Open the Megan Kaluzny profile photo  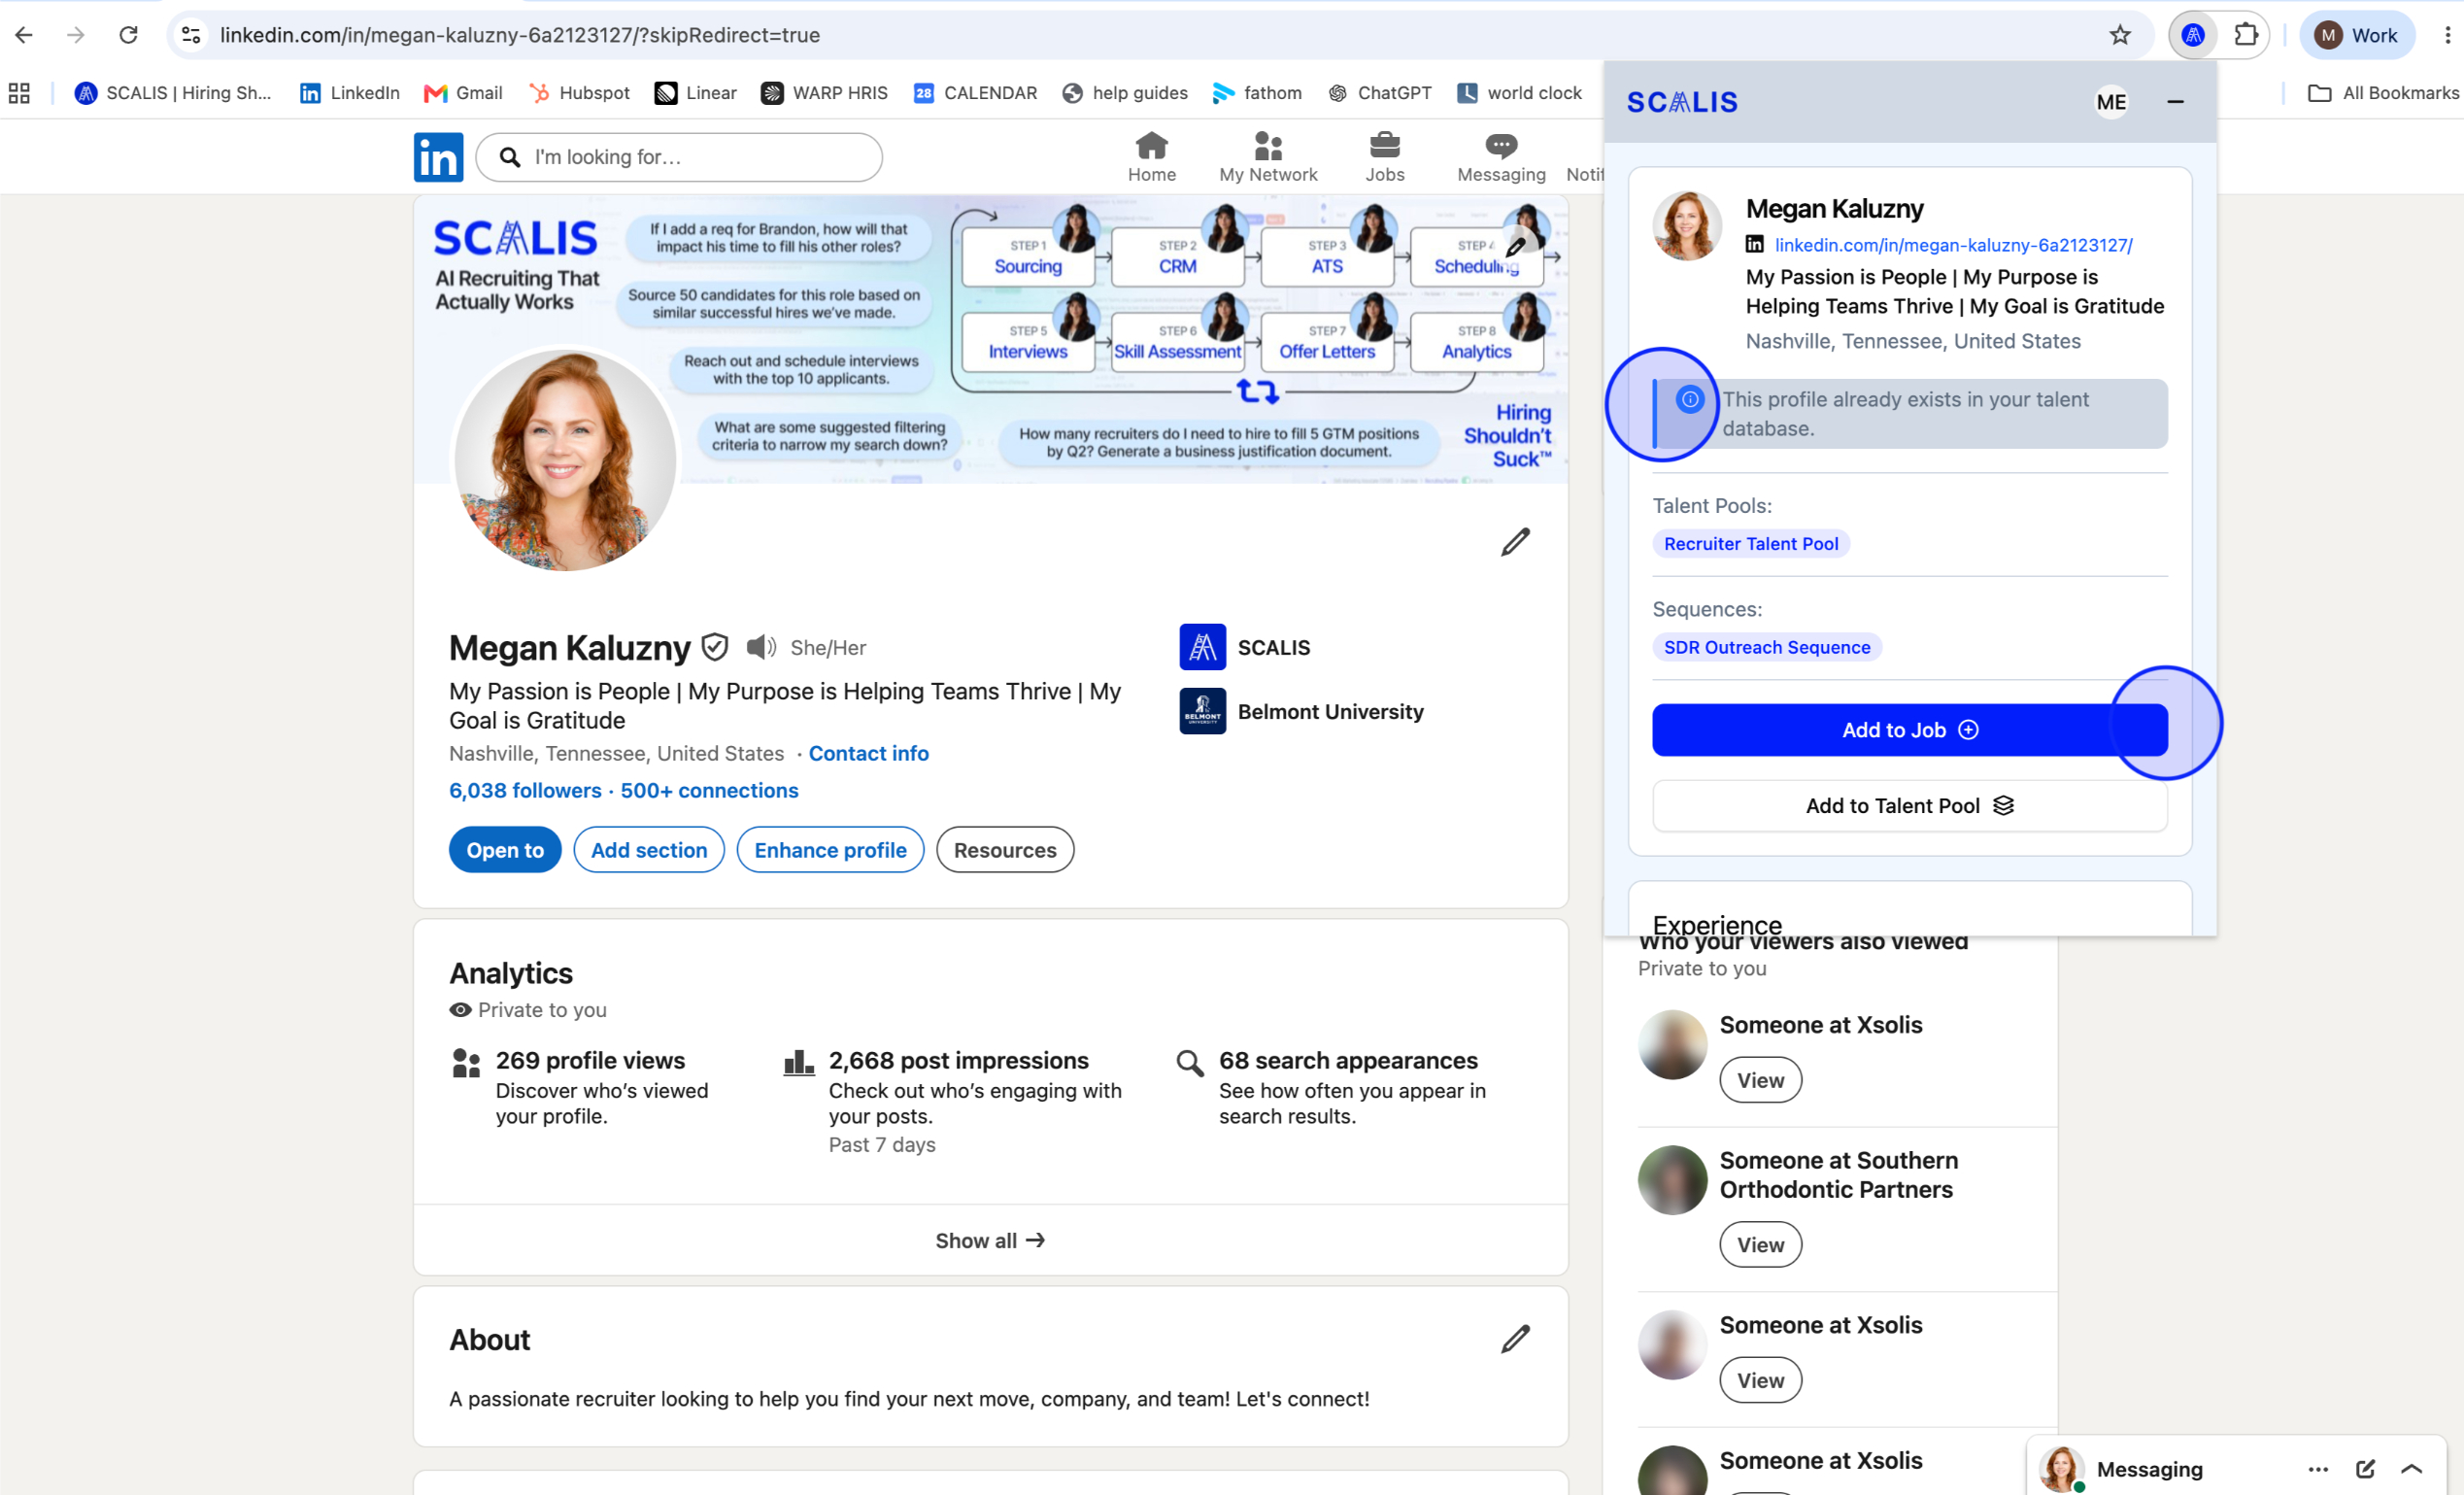(565, 460)
